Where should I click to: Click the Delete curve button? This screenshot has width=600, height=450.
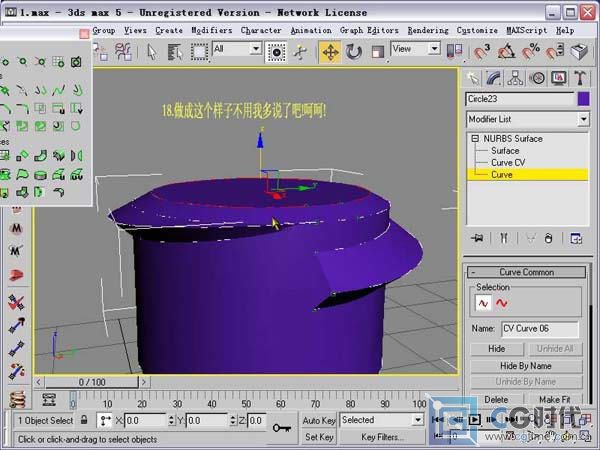(x=496, y=399)
